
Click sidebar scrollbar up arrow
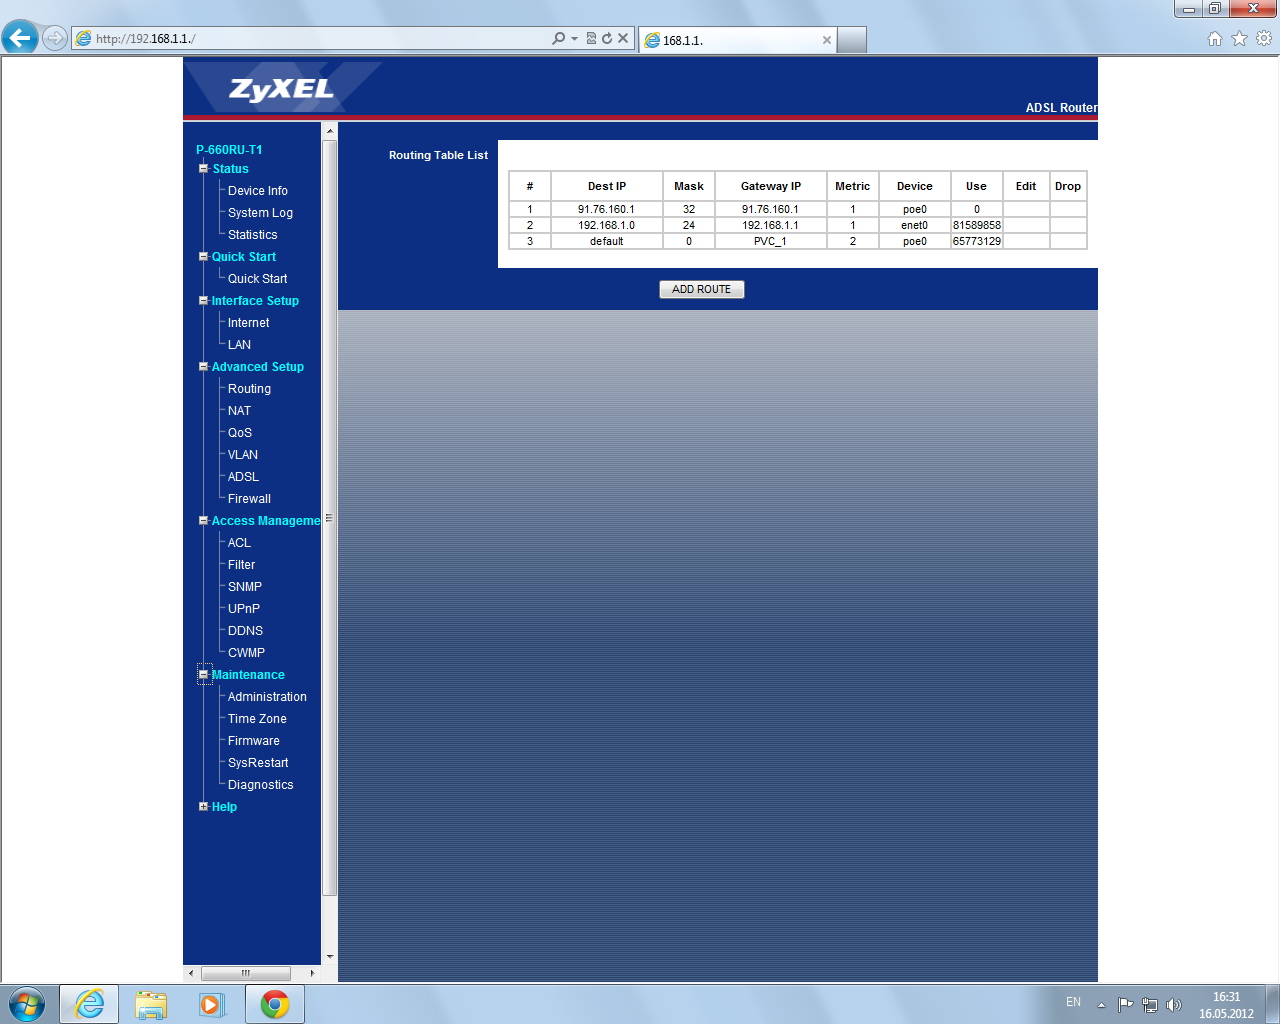pos(329,131)
